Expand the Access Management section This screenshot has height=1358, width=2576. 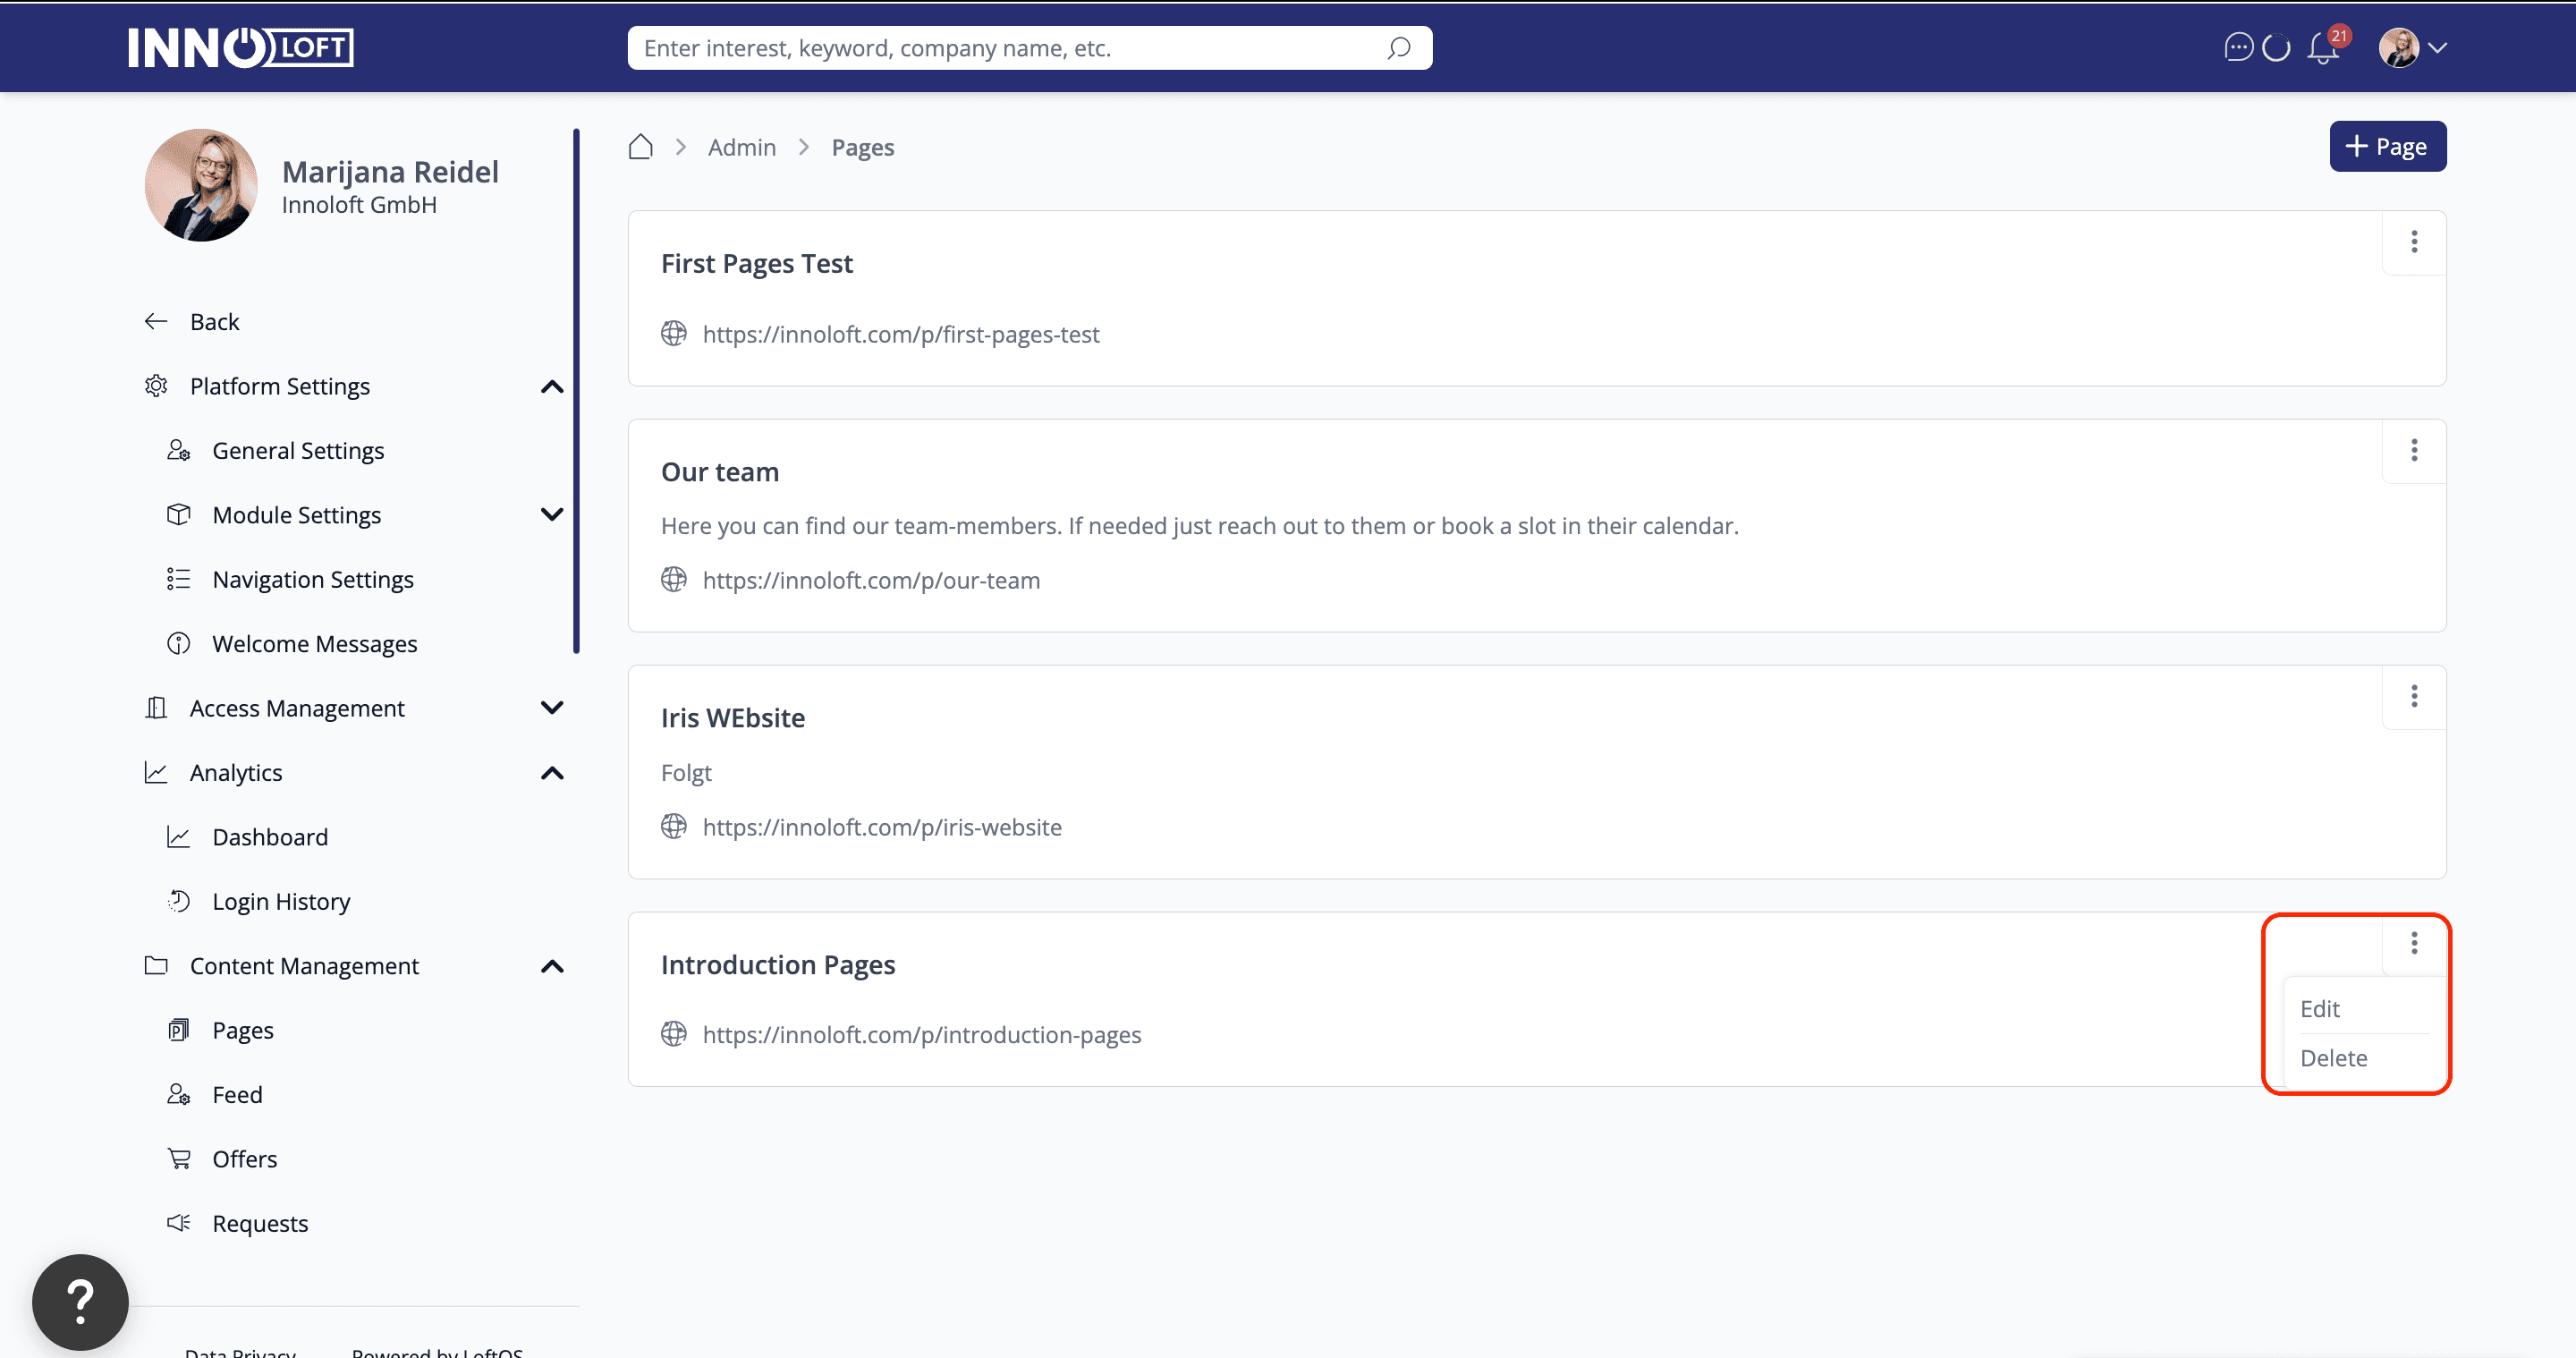click(552, 708)
